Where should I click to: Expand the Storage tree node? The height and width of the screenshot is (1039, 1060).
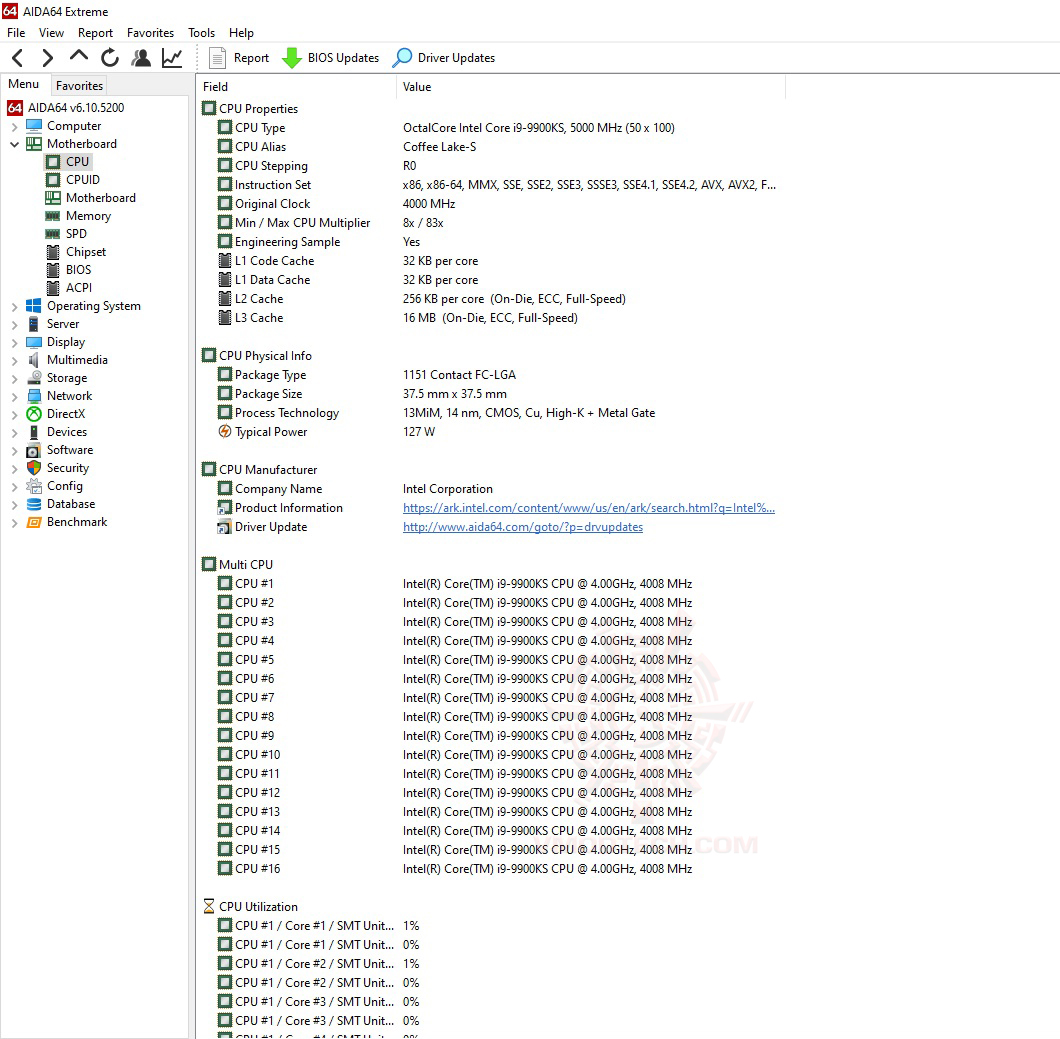click(14, 379)
